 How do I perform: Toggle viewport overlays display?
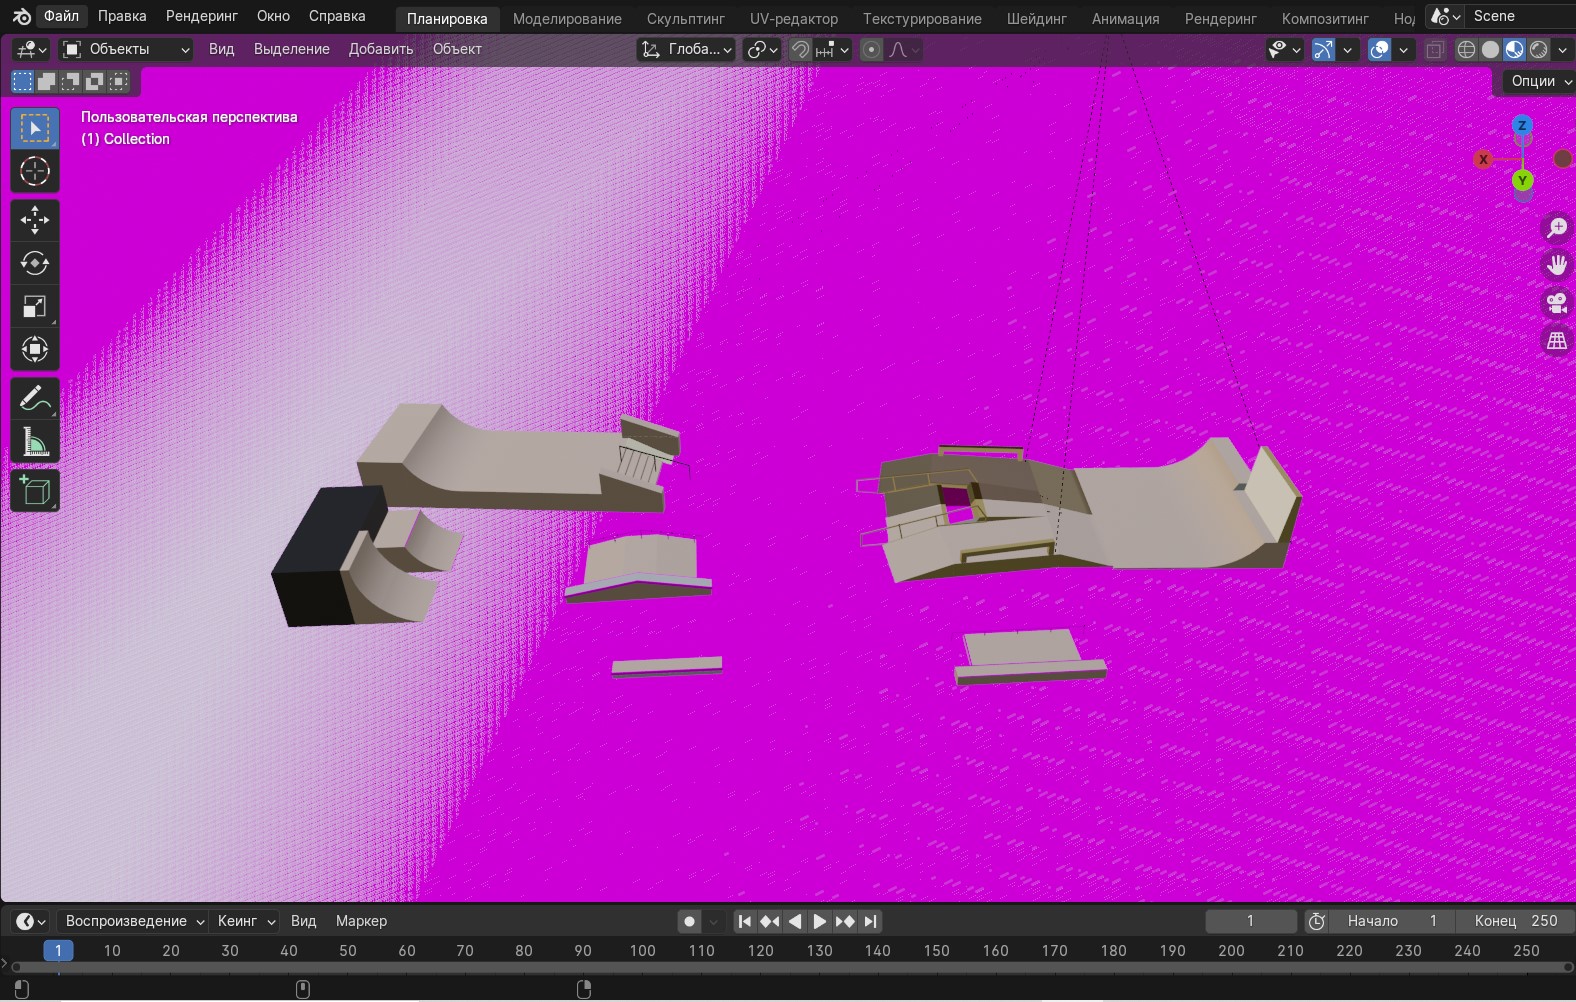1379,49
